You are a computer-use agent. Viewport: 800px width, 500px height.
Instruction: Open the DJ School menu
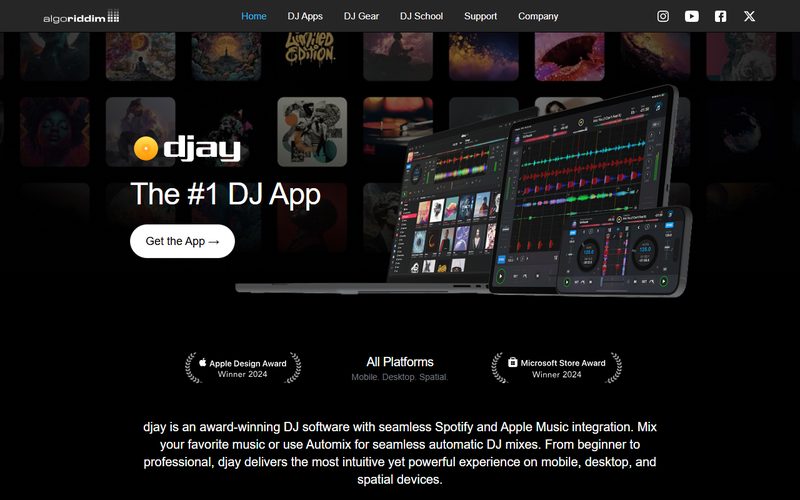tap(421, 16)
